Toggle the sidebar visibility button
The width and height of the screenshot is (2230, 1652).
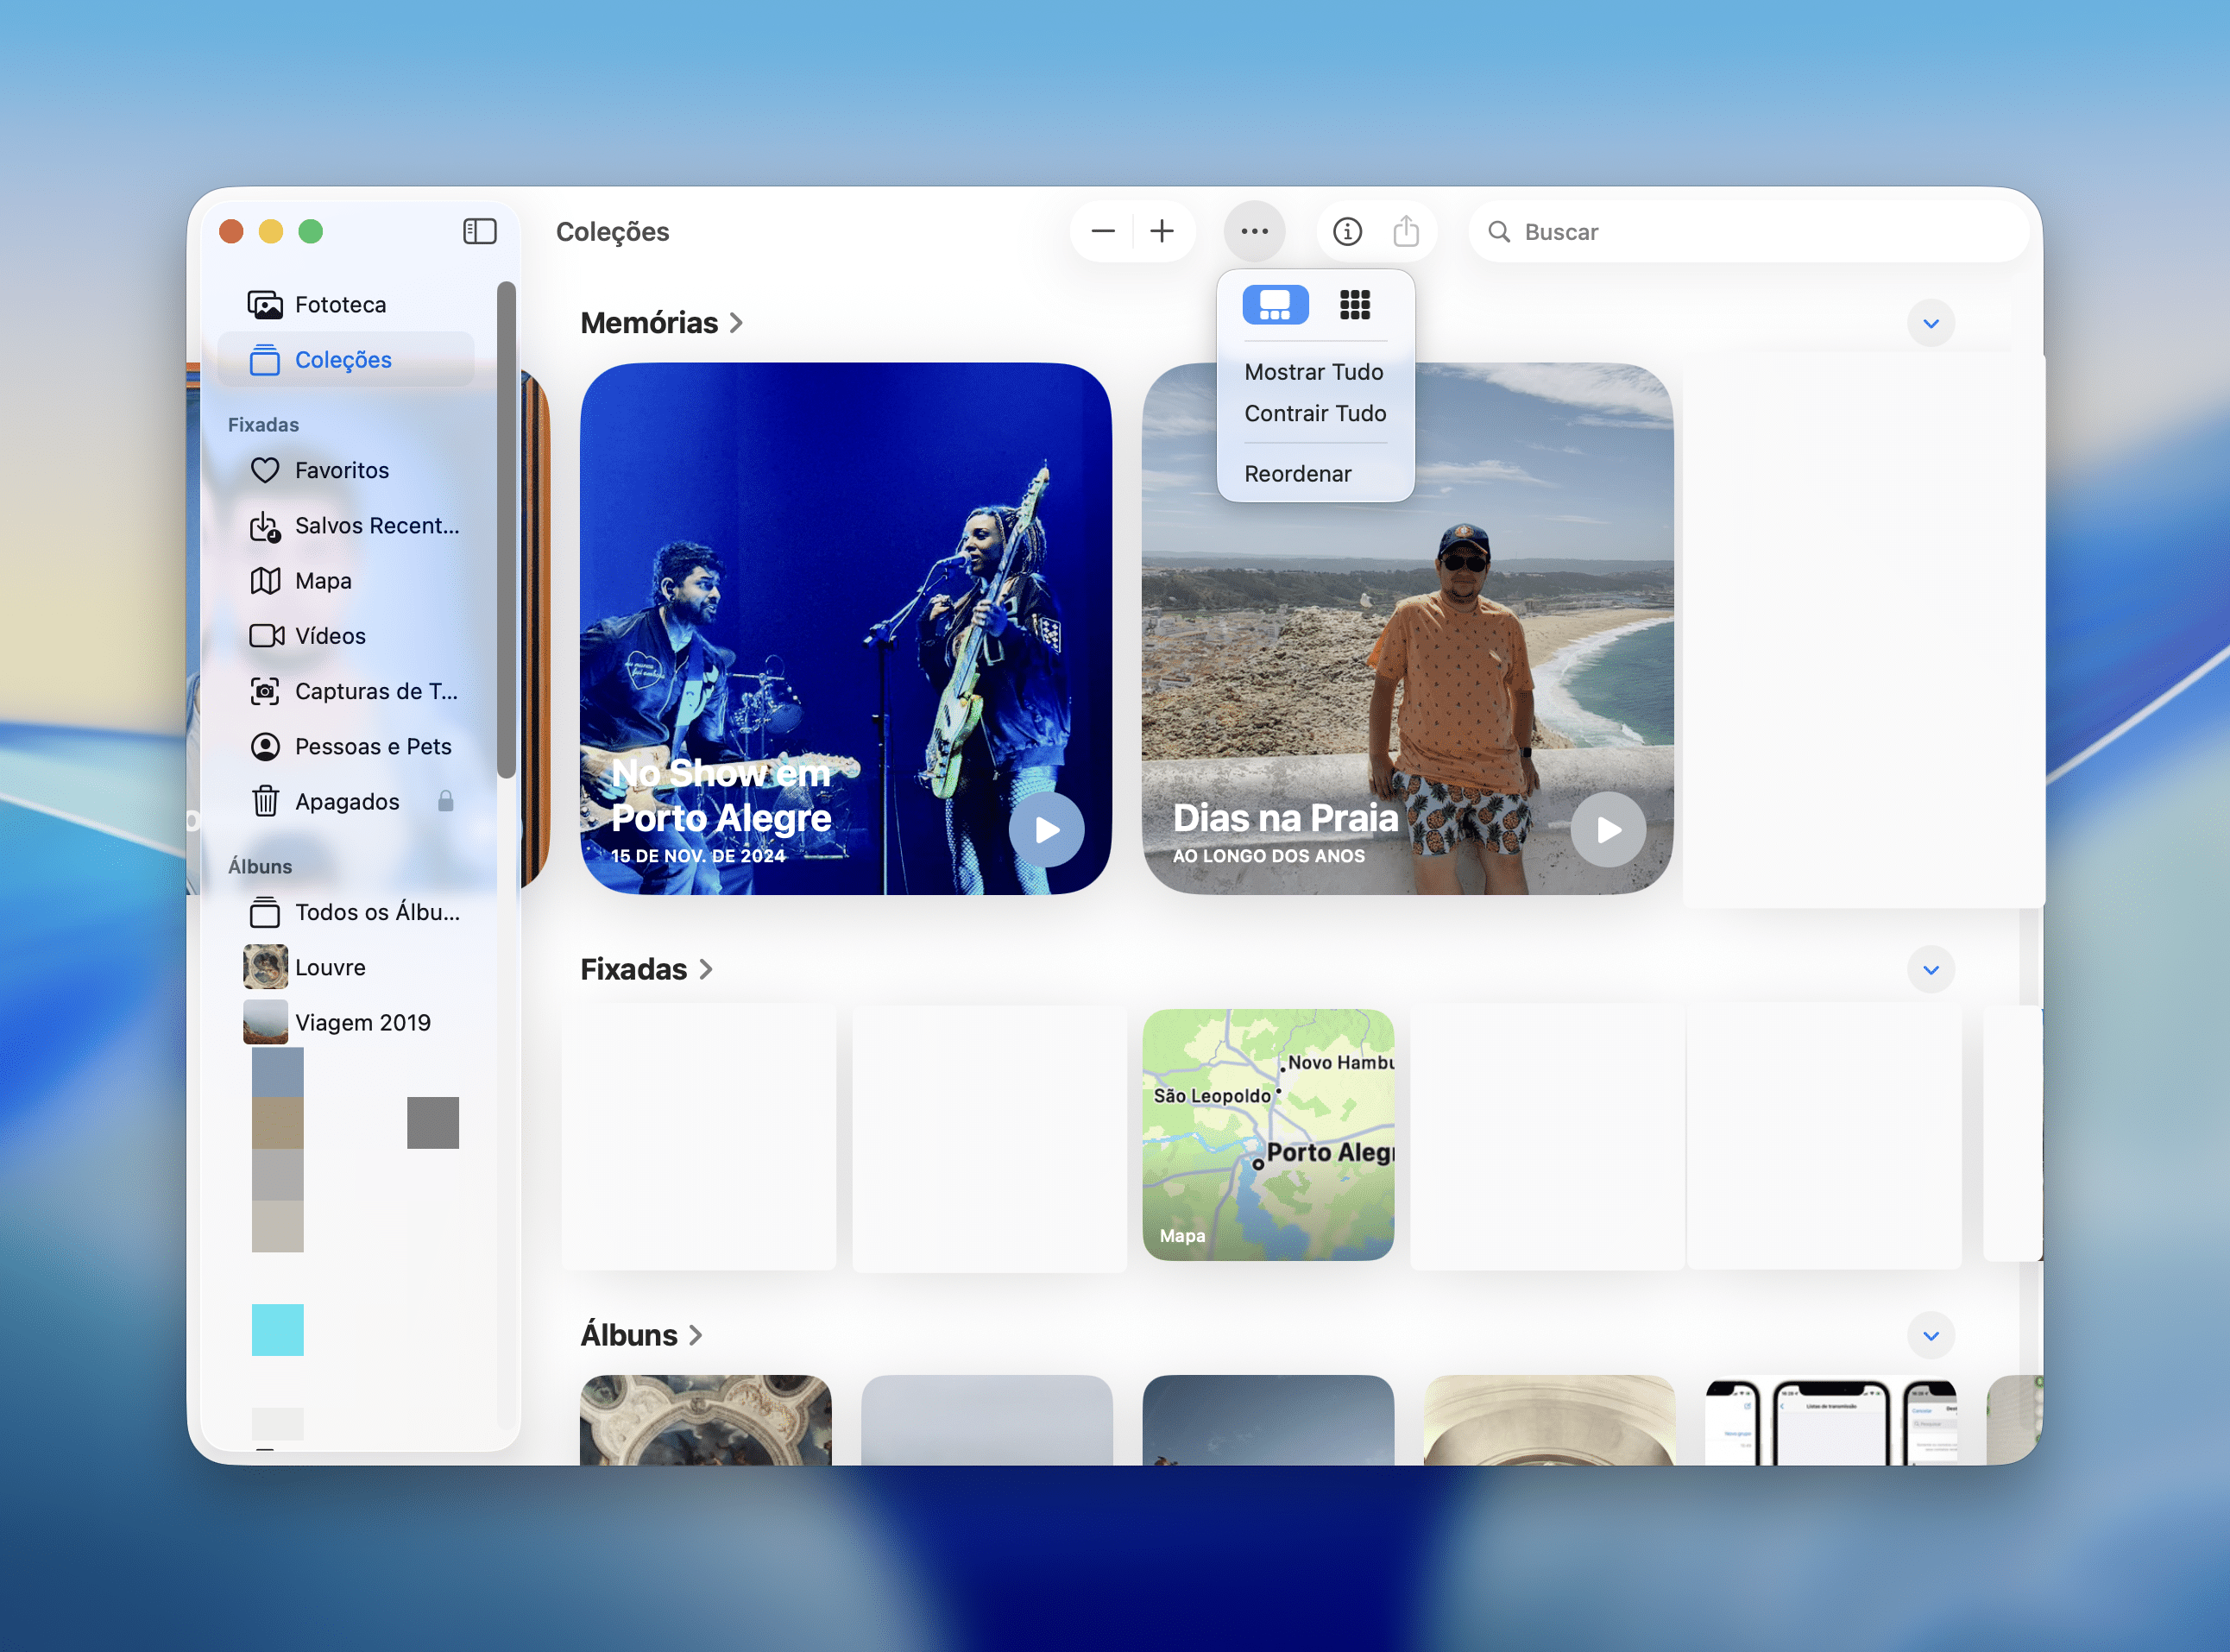click(479, 232)
